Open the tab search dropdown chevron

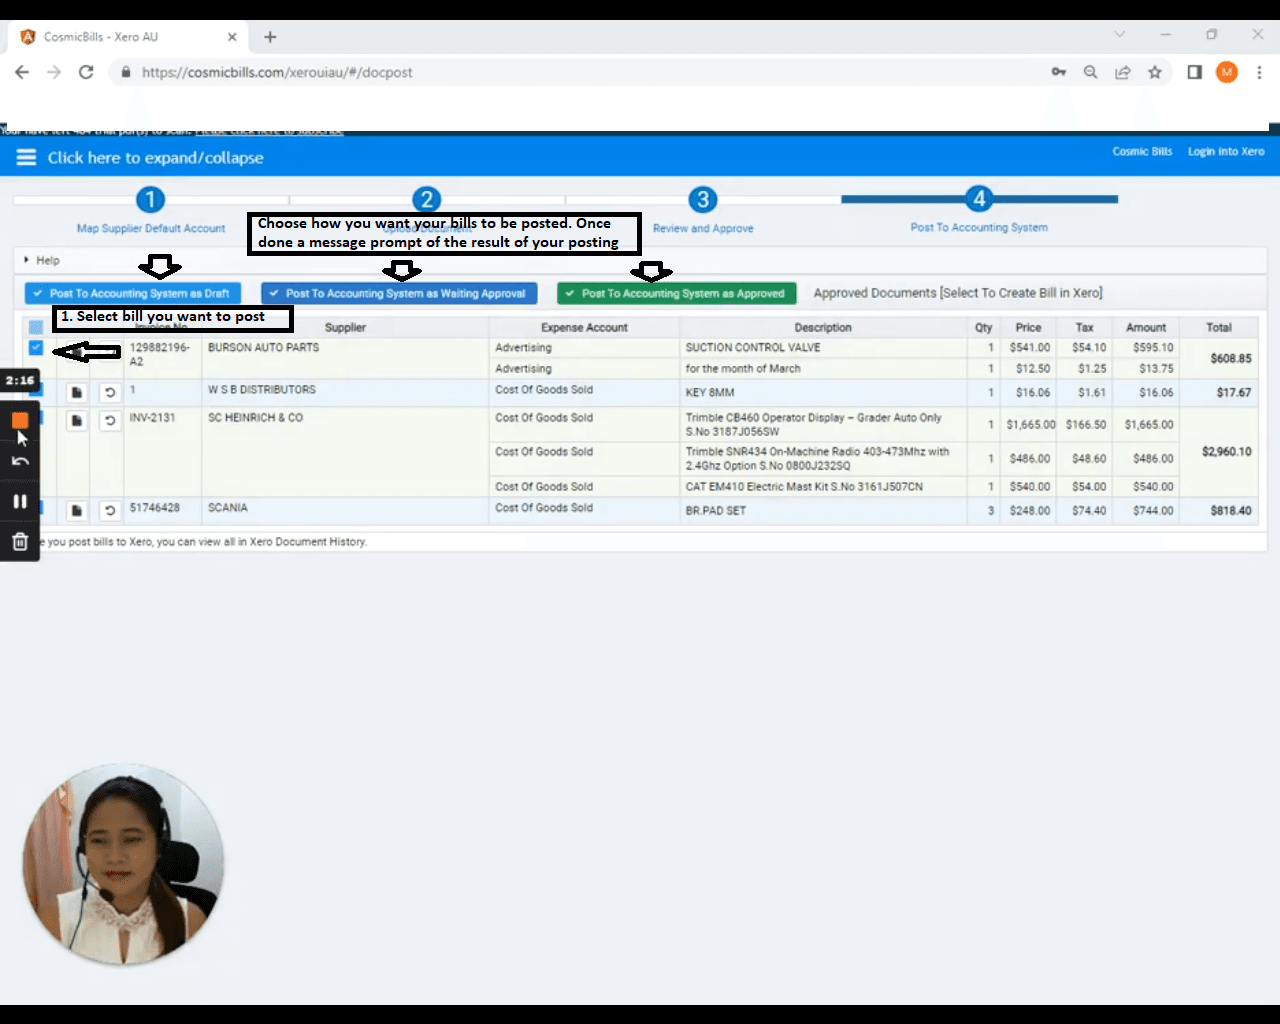tap(1119, 34)
